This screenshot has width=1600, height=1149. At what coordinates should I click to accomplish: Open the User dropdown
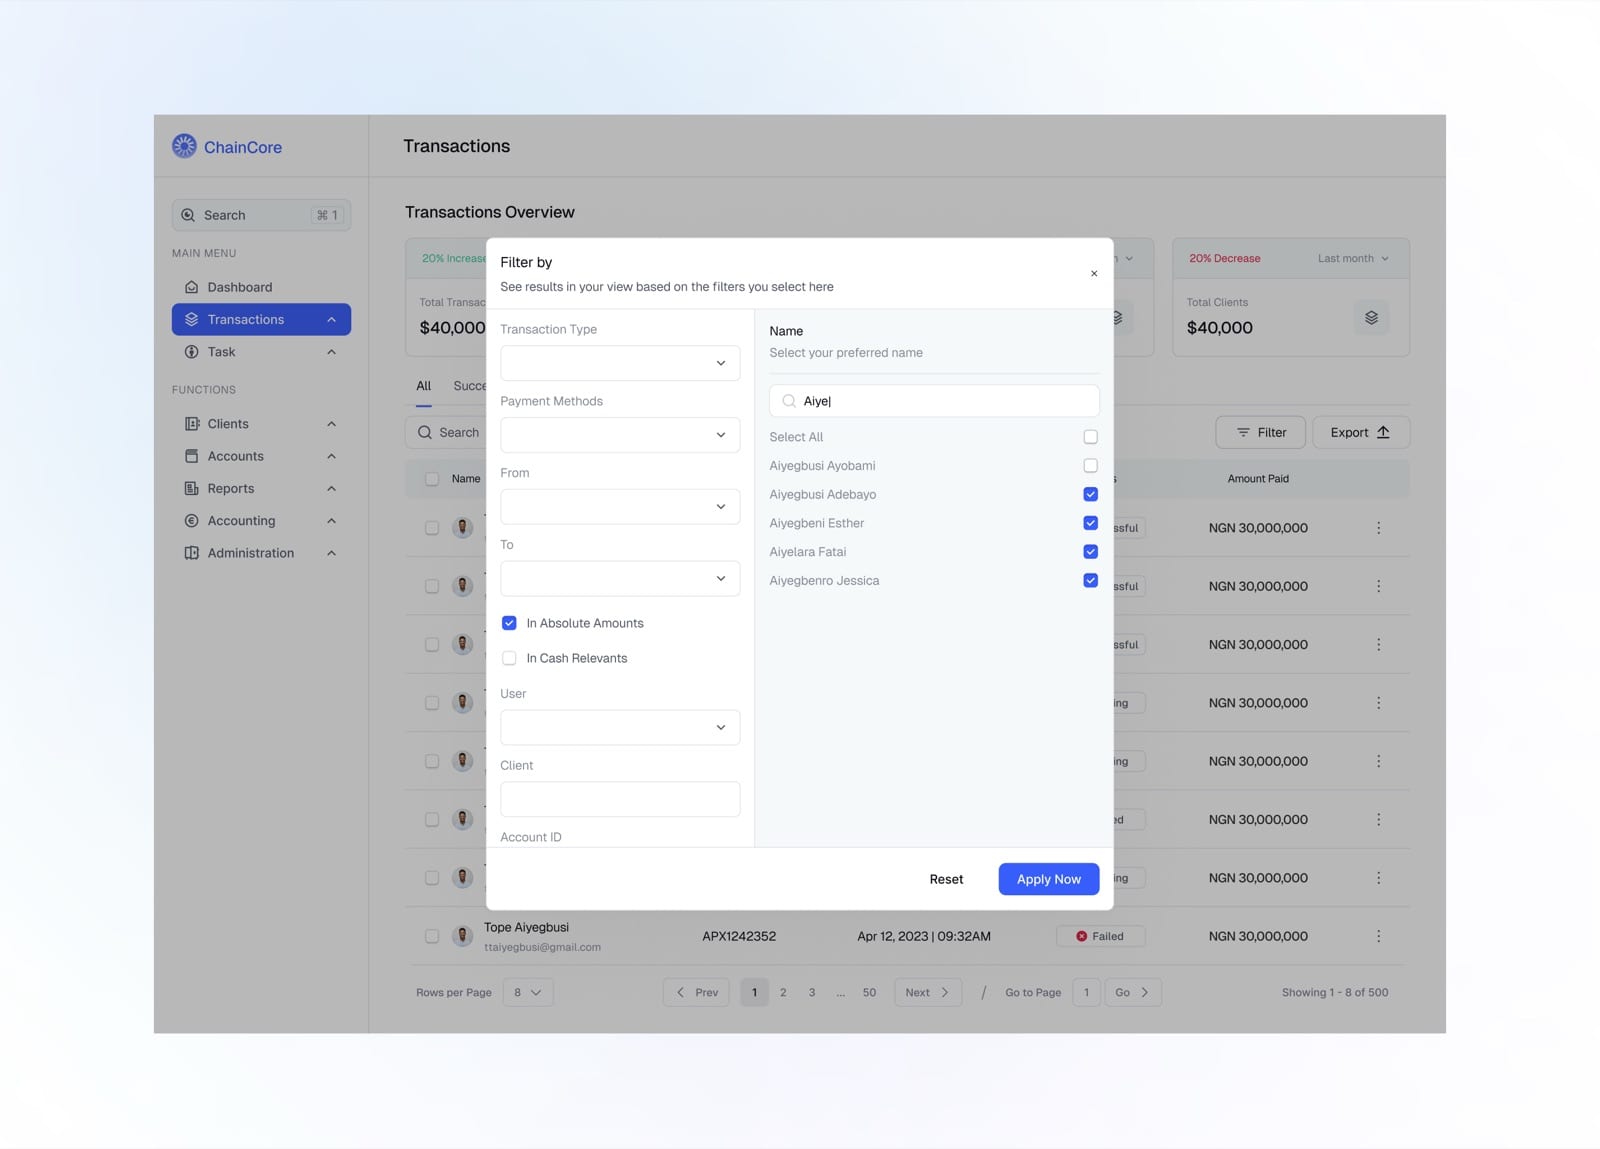tap(620, 728)
